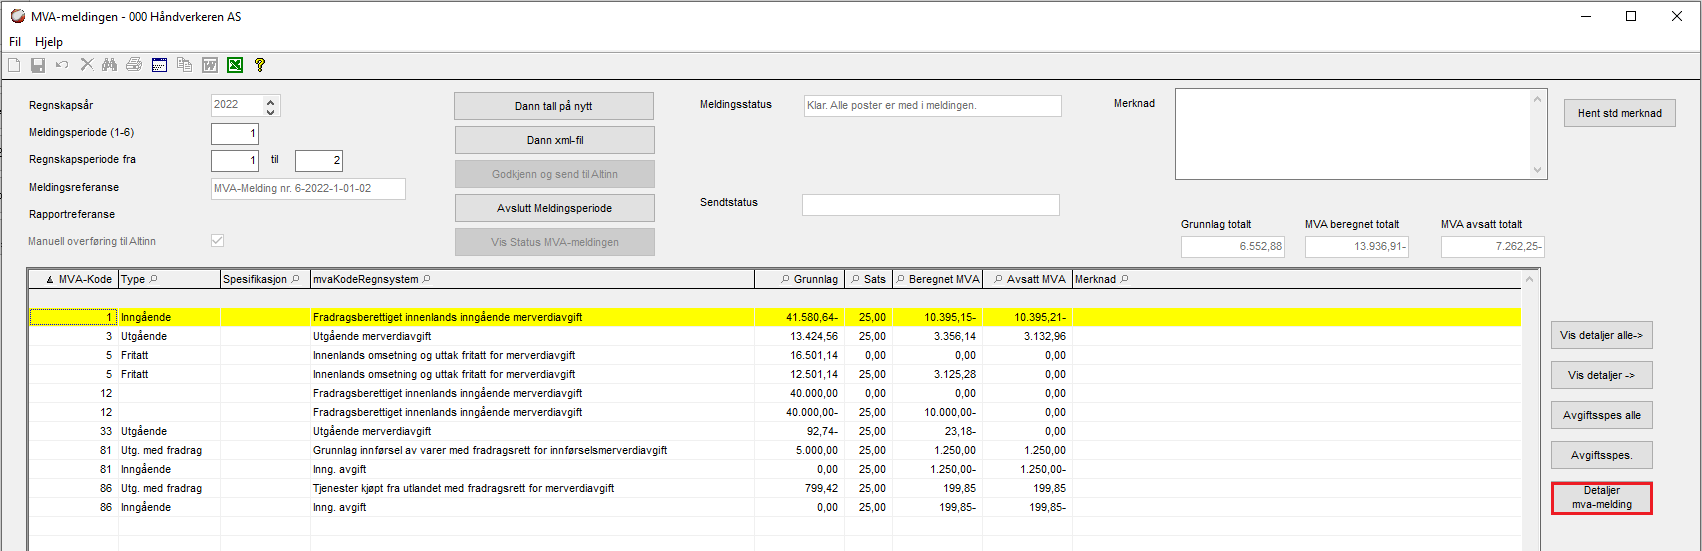Viewport: 1702px width, 551px height.
Task: Click the printer icon in toolbar
Action: coord(134,65)
